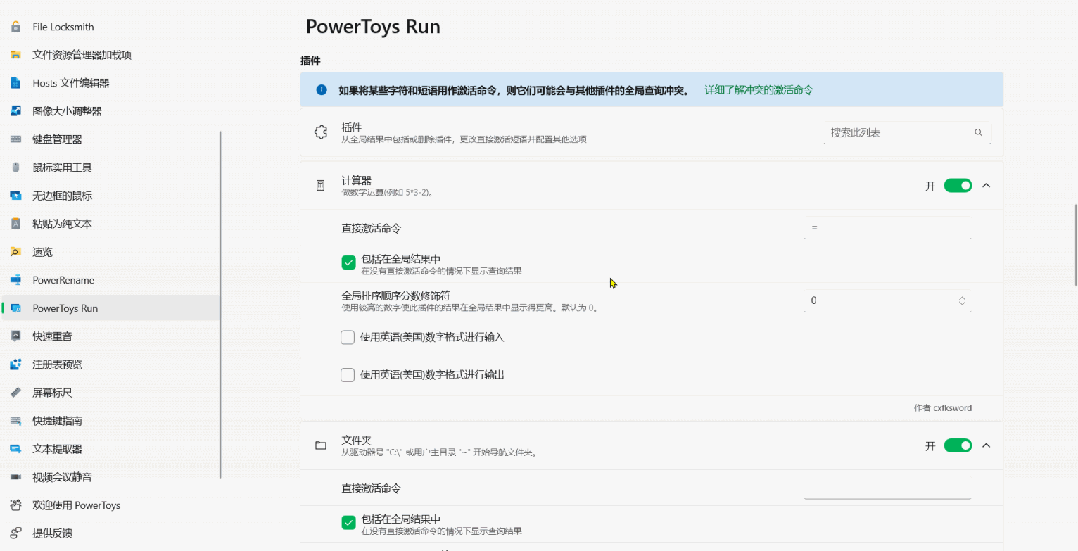Click the 文件夹 直接激活命令 input field
The height and width of the screenshot is (551, 1078).
[888, 488]
